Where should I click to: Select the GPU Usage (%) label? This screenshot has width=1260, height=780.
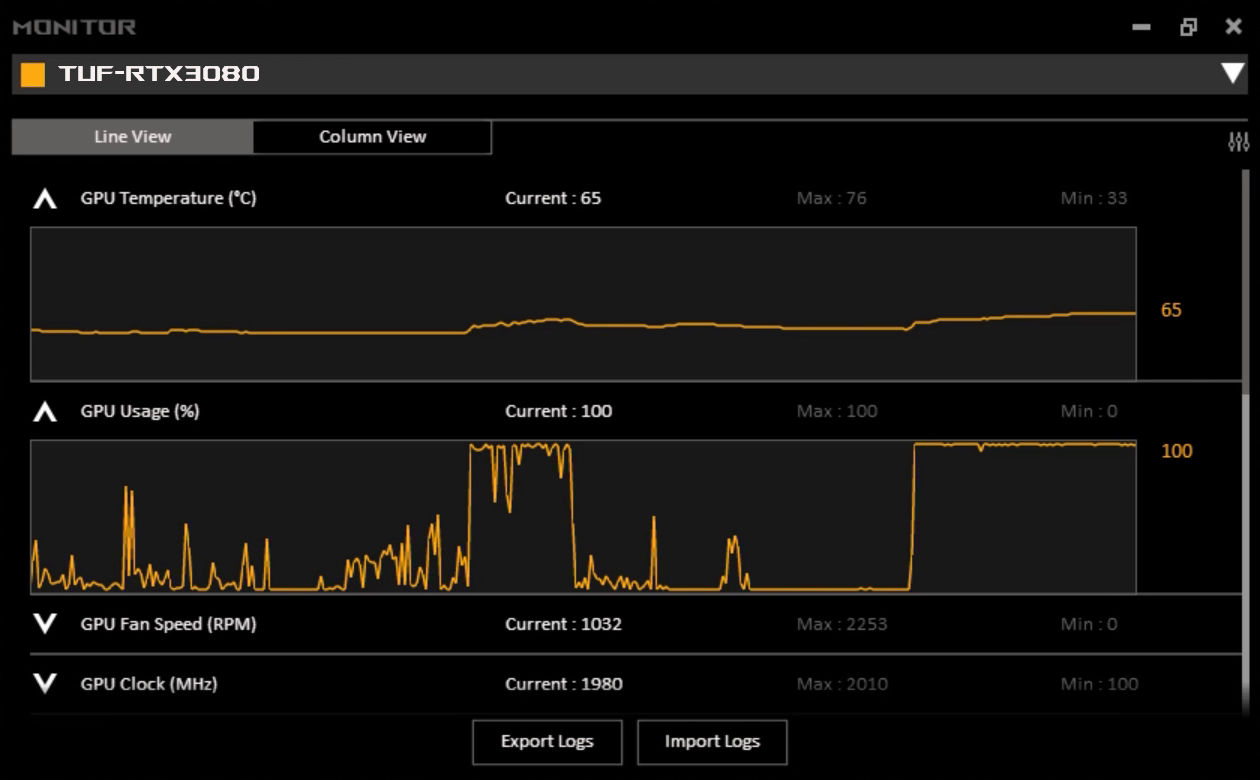point(140,411)
